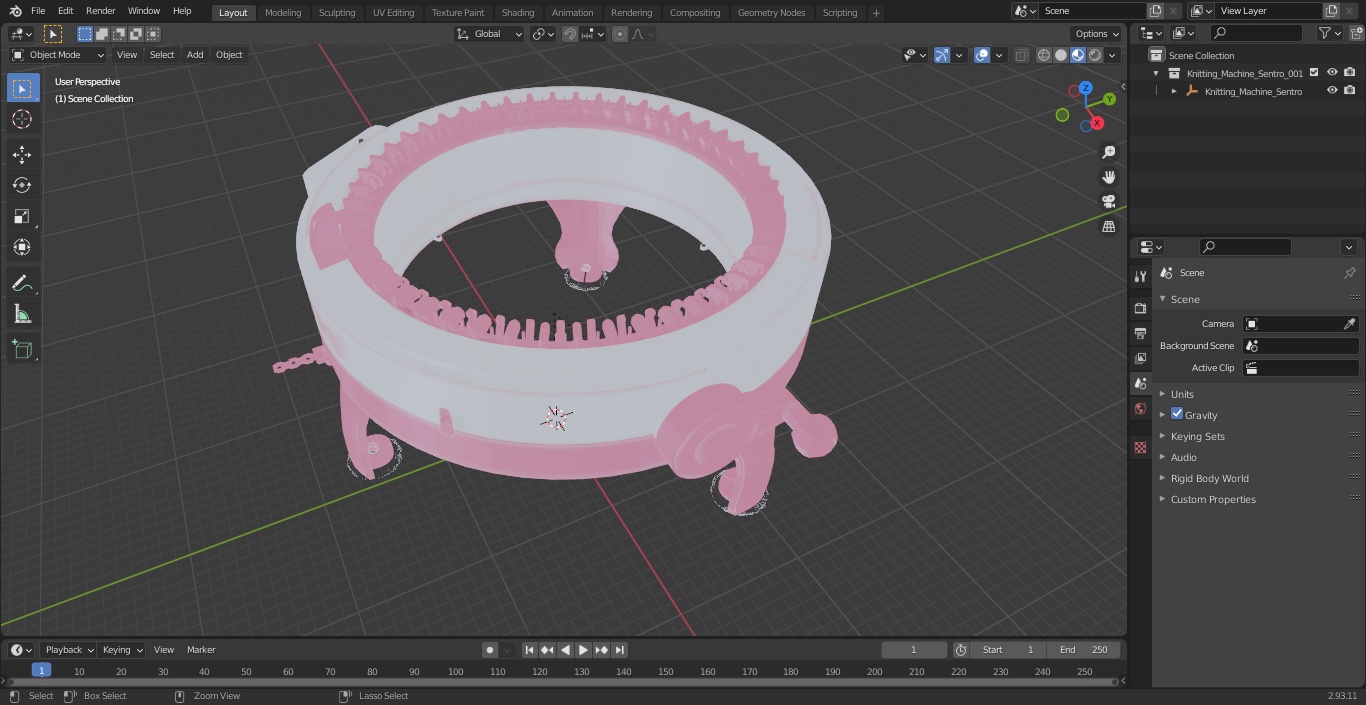Open the File menu
This screenshot has width=1366, height=705.
pos(38,11)
